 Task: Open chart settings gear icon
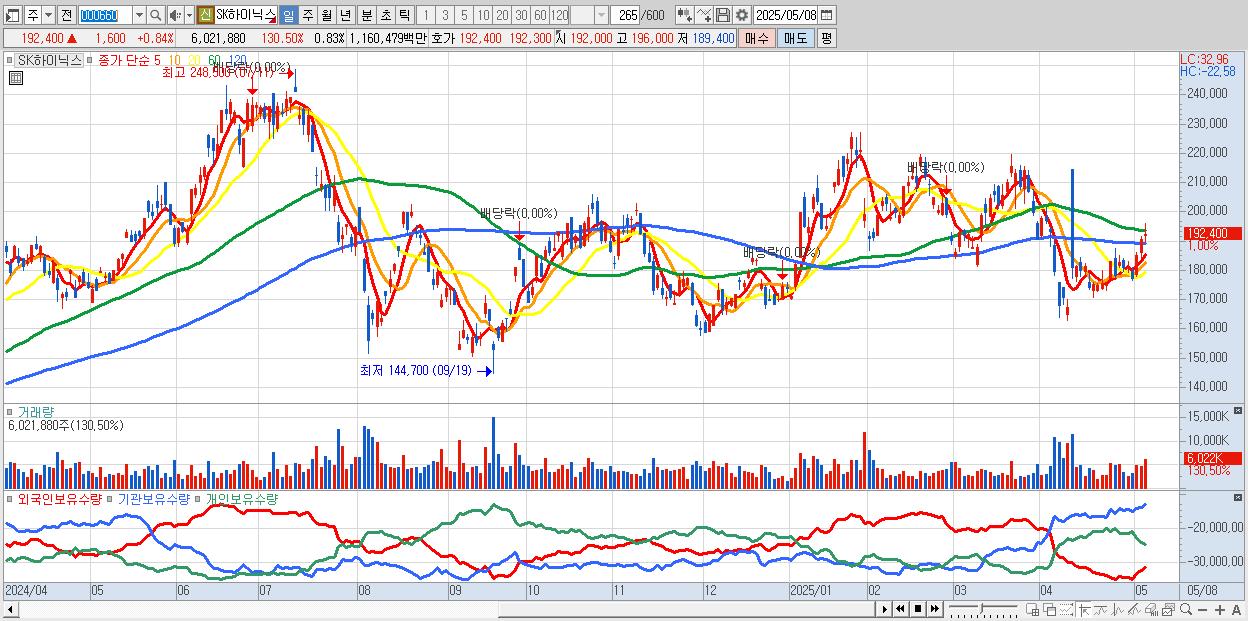741,15
